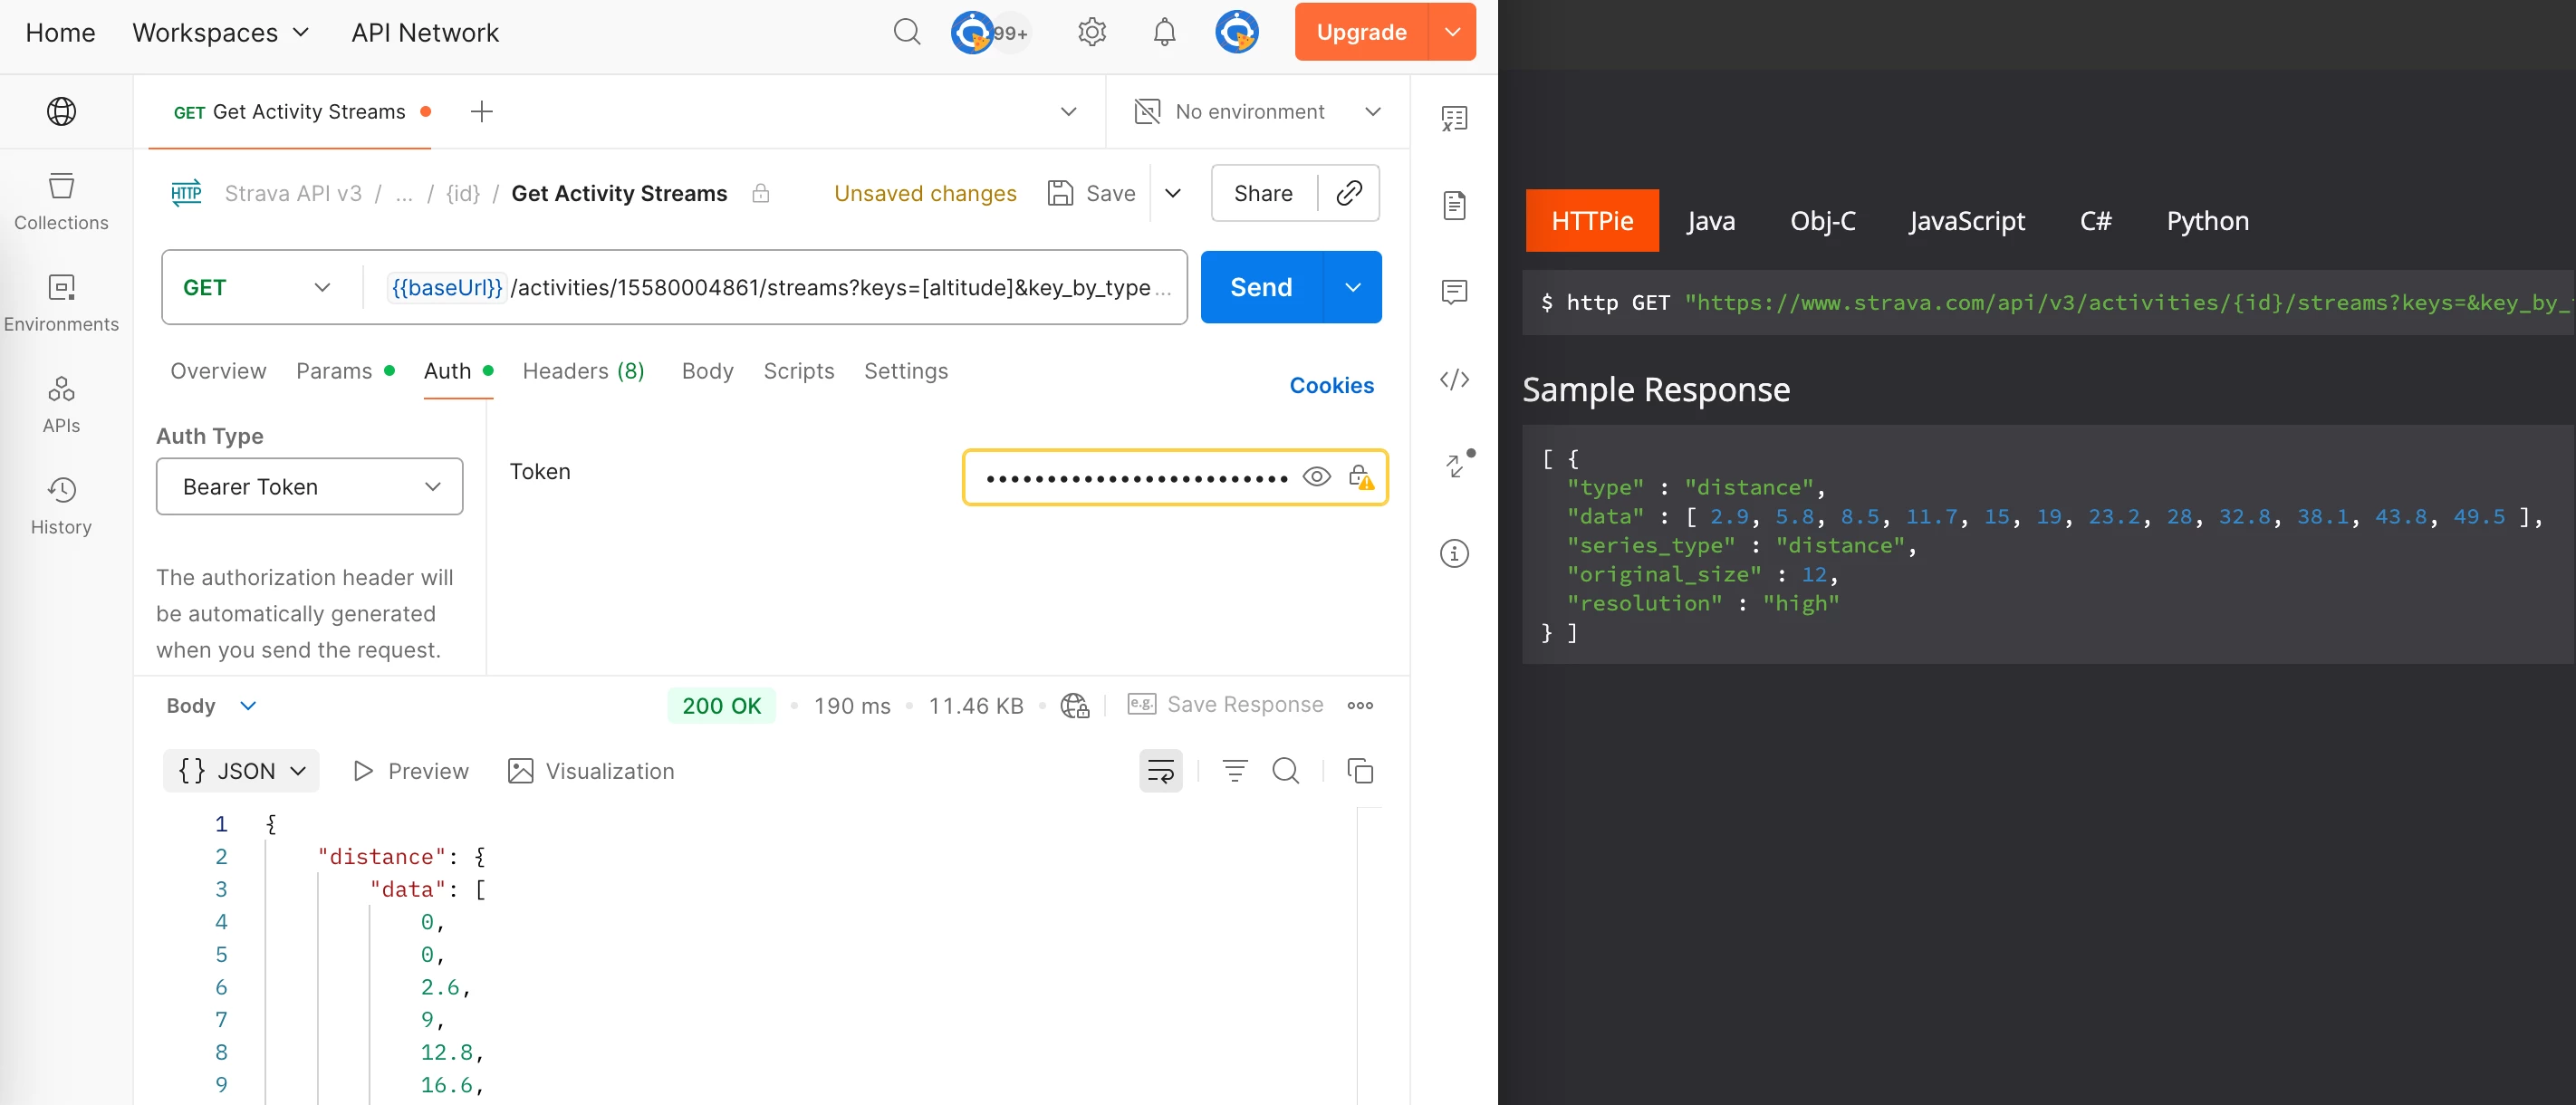This screenshot has width=2576, height=1105.
Task: Open the documentation icon in right sidebar
Action: tap(1454, 205)
